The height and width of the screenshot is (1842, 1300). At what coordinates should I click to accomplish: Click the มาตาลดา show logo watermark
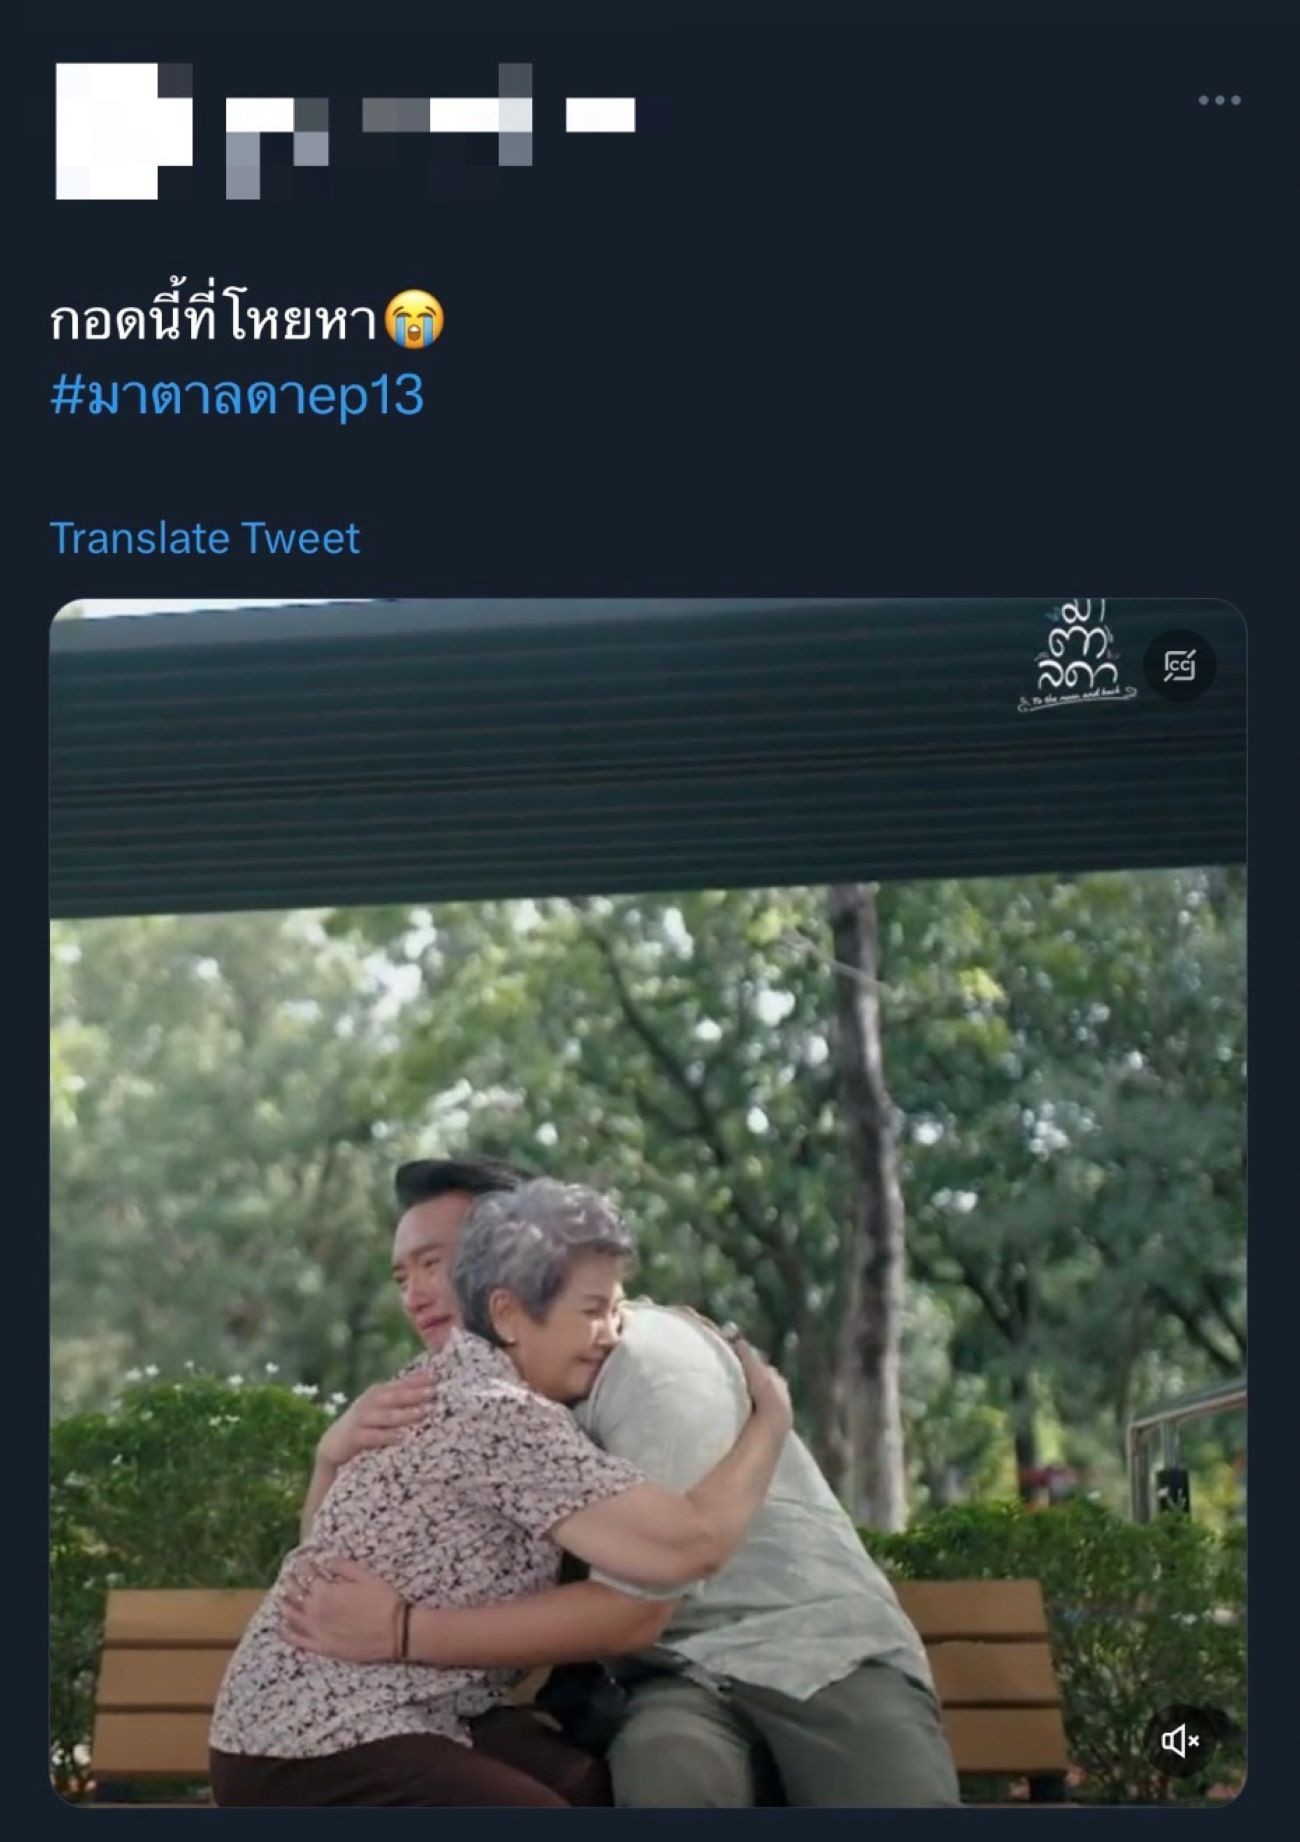(1077, 657)
